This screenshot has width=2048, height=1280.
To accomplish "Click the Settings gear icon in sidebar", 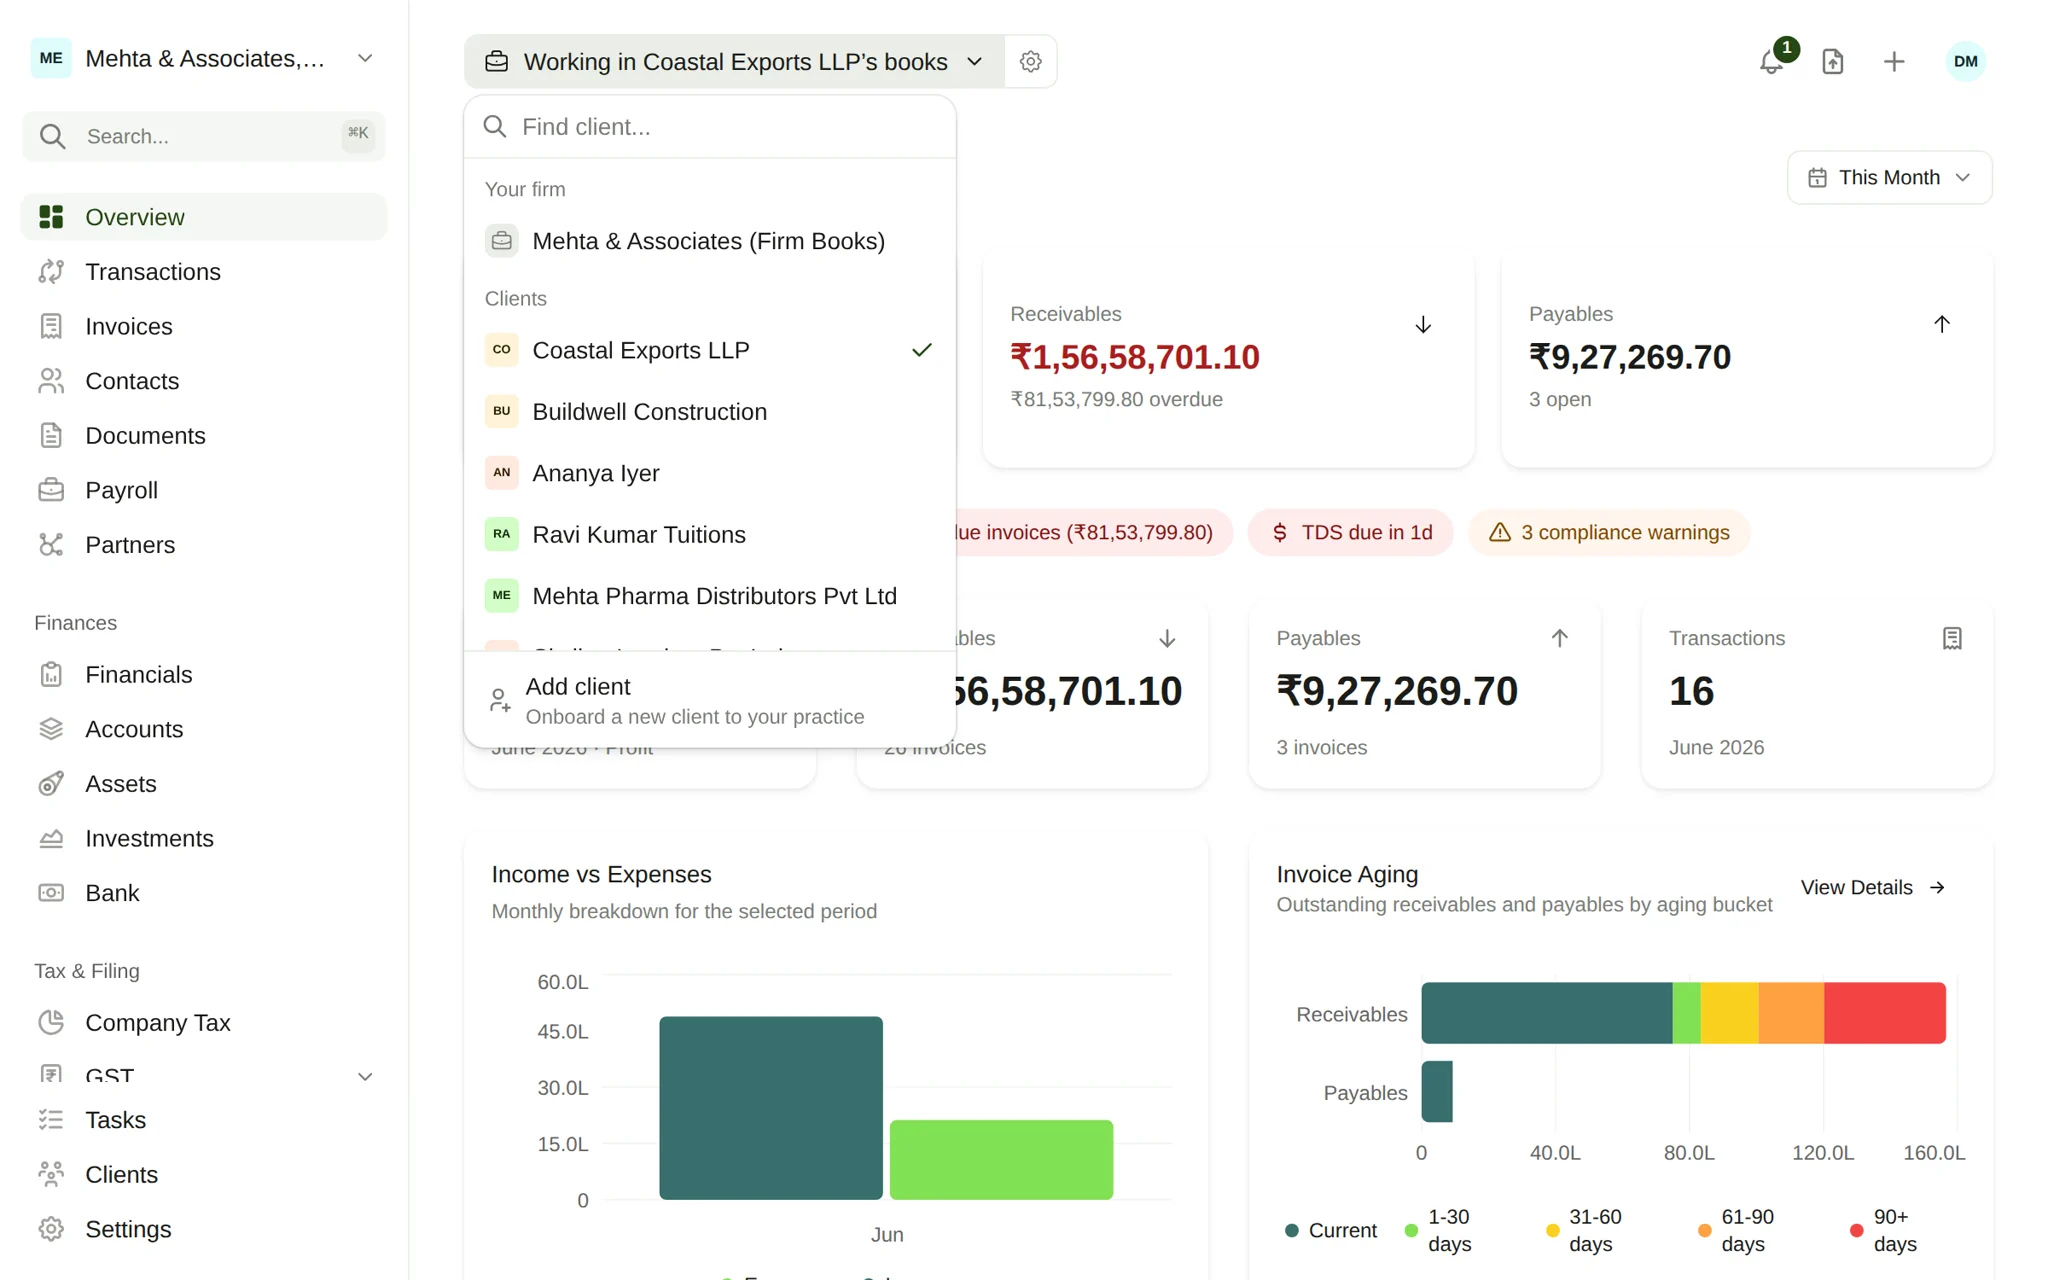I will [x=51, y=1229].
